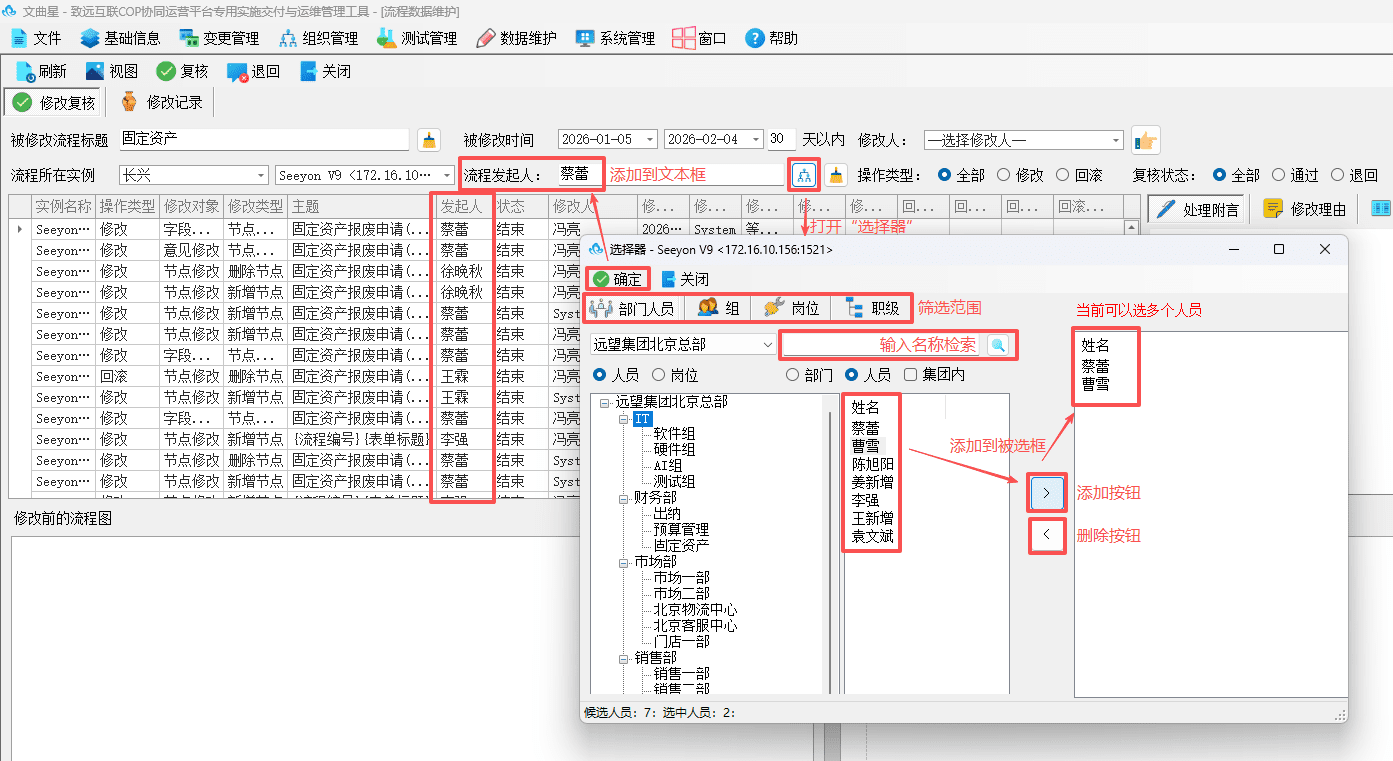Select the 修改 operation type radio button
Screen dimensions: 1393x761
coord(1003,175)
